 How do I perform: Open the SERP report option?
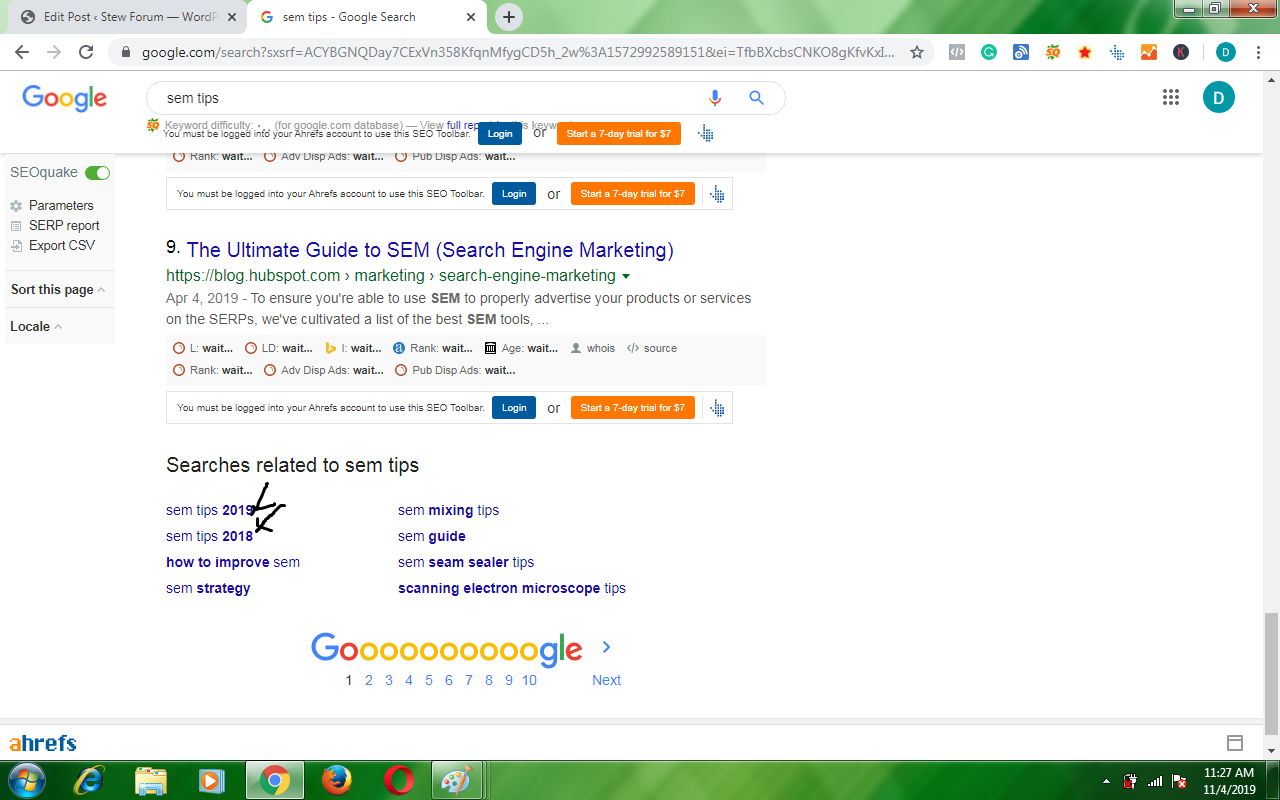coord(55,225)
